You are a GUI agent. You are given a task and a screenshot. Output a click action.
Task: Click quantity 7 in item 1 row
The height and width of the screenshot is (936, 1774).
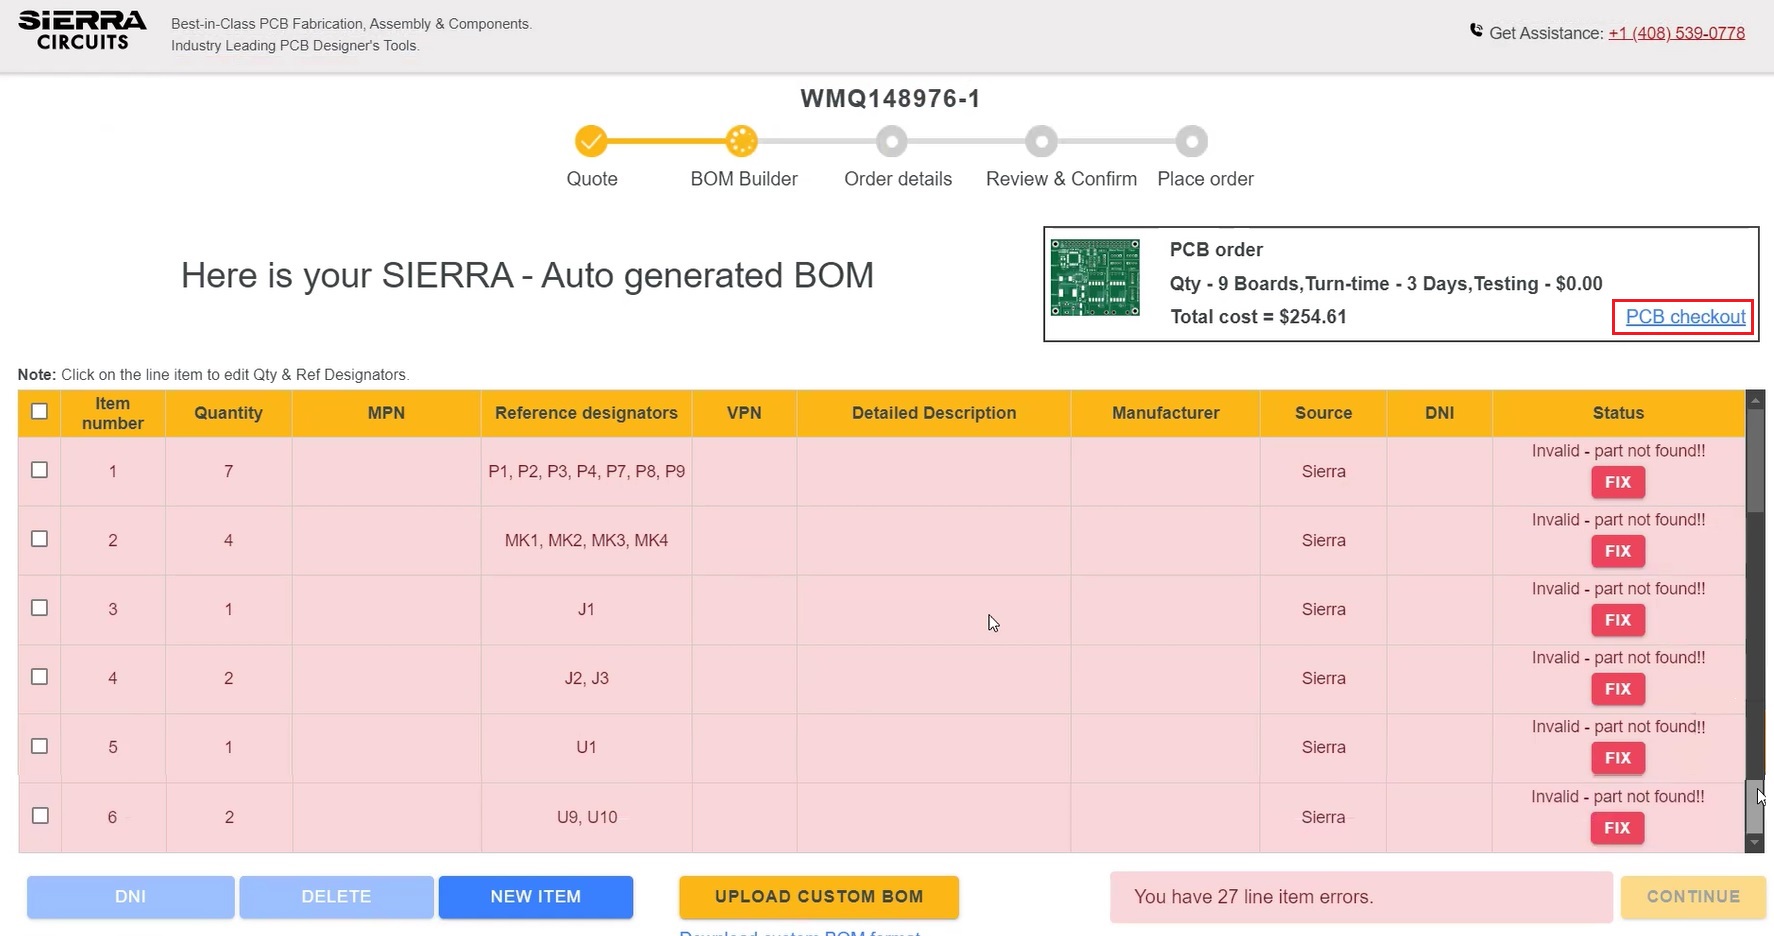click(228, 471)
